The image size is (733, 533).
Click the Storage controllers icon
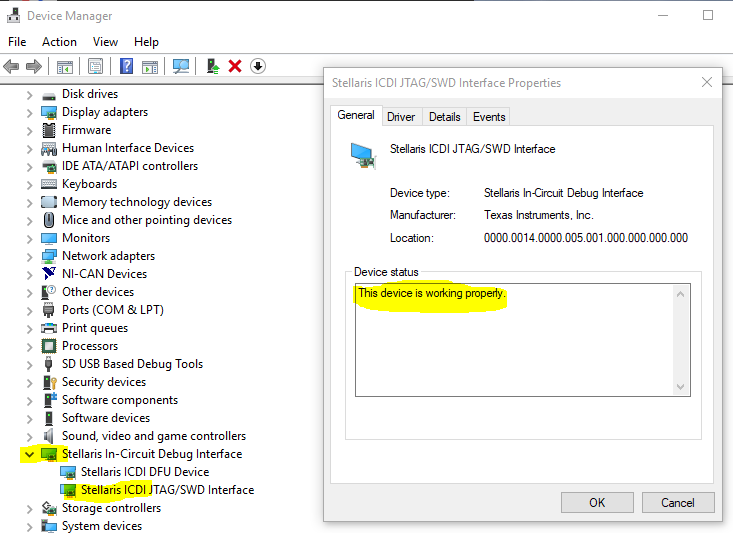49,508
